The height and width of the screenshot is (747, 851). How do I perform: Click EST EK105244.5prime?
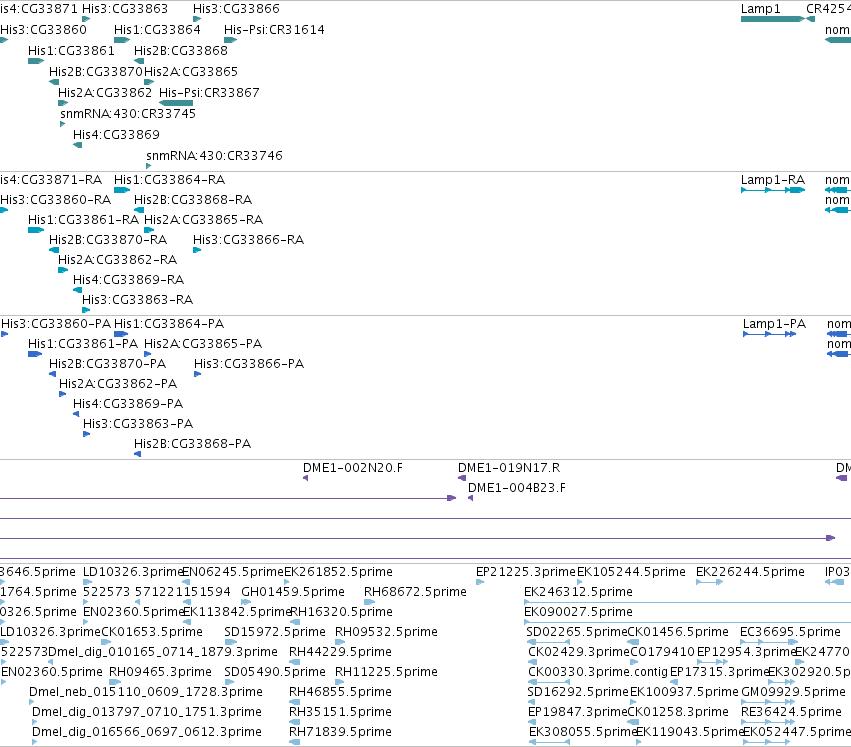[x=631, y=572]
